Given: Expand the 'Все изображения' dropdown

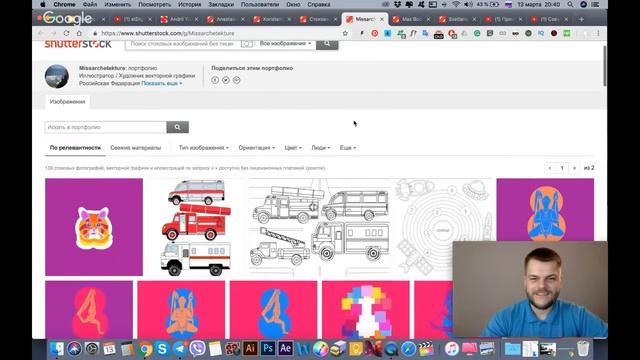Looking at the screenshot, I should [x=285, y=43].
